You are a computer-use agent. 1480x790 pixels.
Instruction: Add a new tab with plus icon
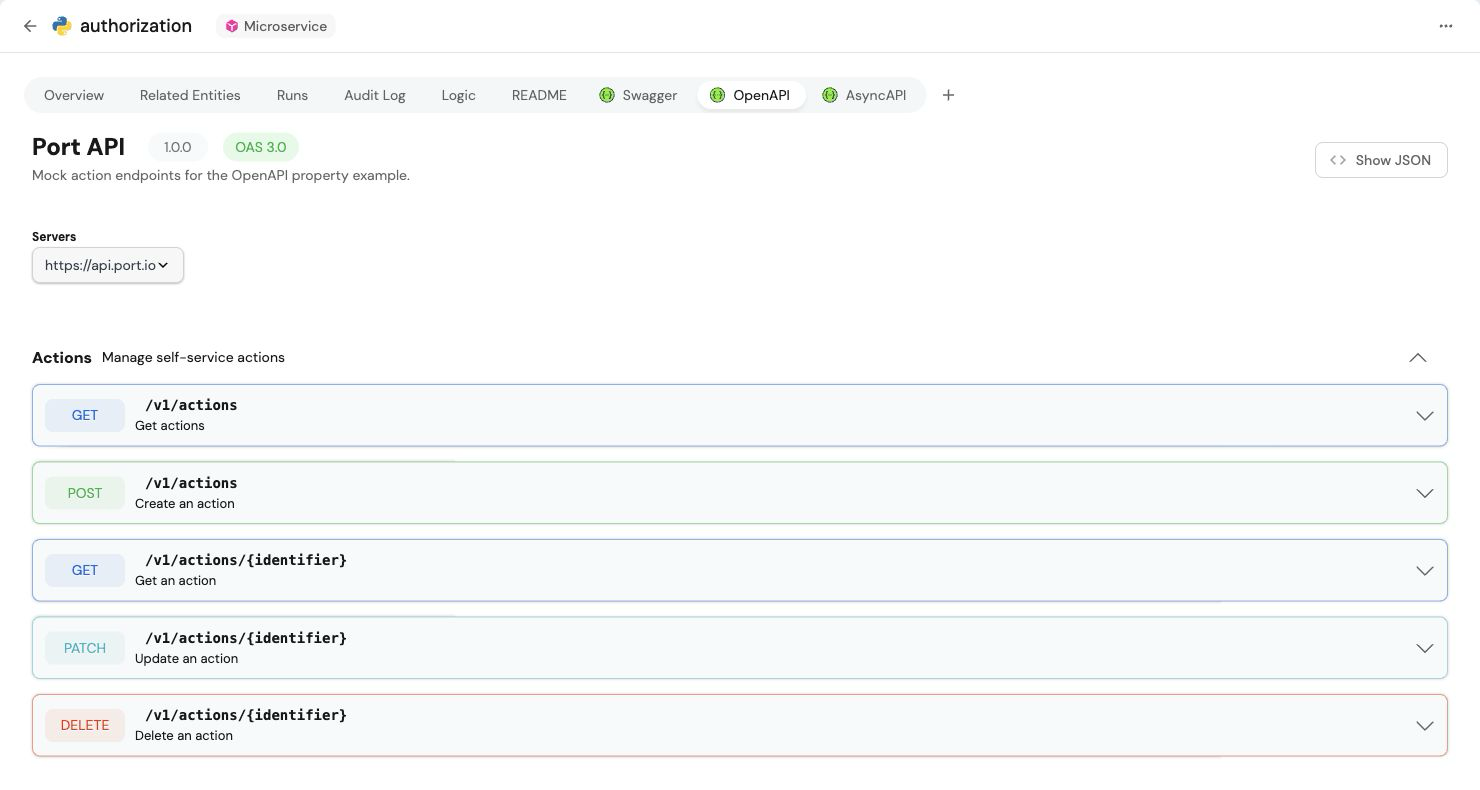pyautogui.click(x=948, y=95)
